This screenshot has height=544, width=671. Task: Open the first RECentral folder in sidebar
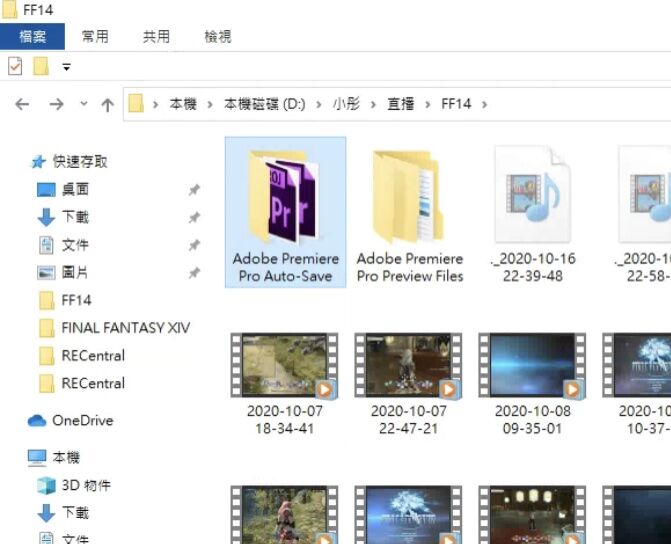coord(93,355)
